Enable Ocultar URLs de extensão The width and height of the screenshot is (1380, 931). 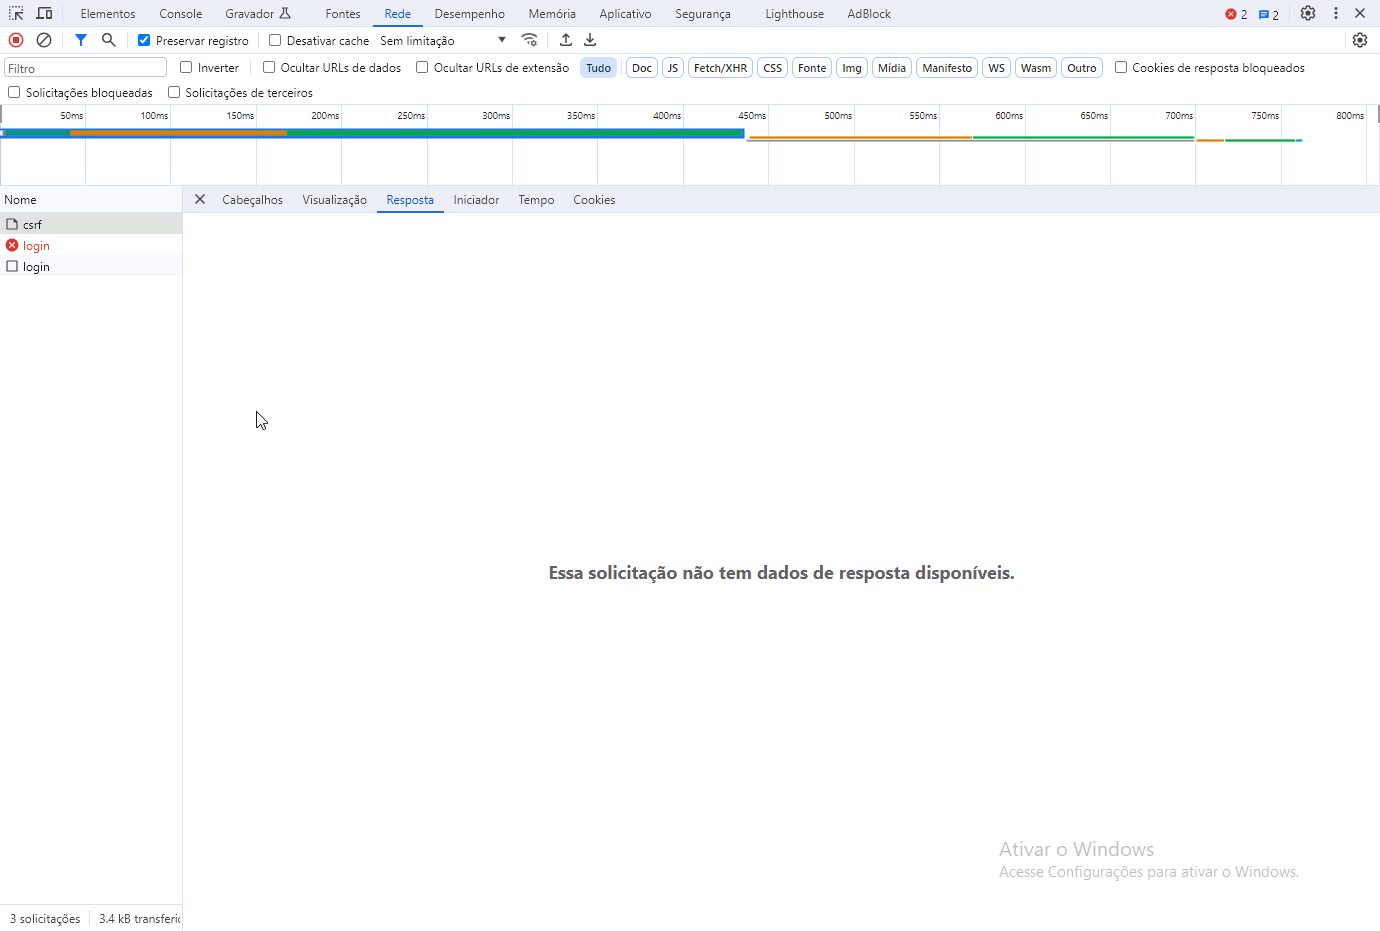(422, 67)
